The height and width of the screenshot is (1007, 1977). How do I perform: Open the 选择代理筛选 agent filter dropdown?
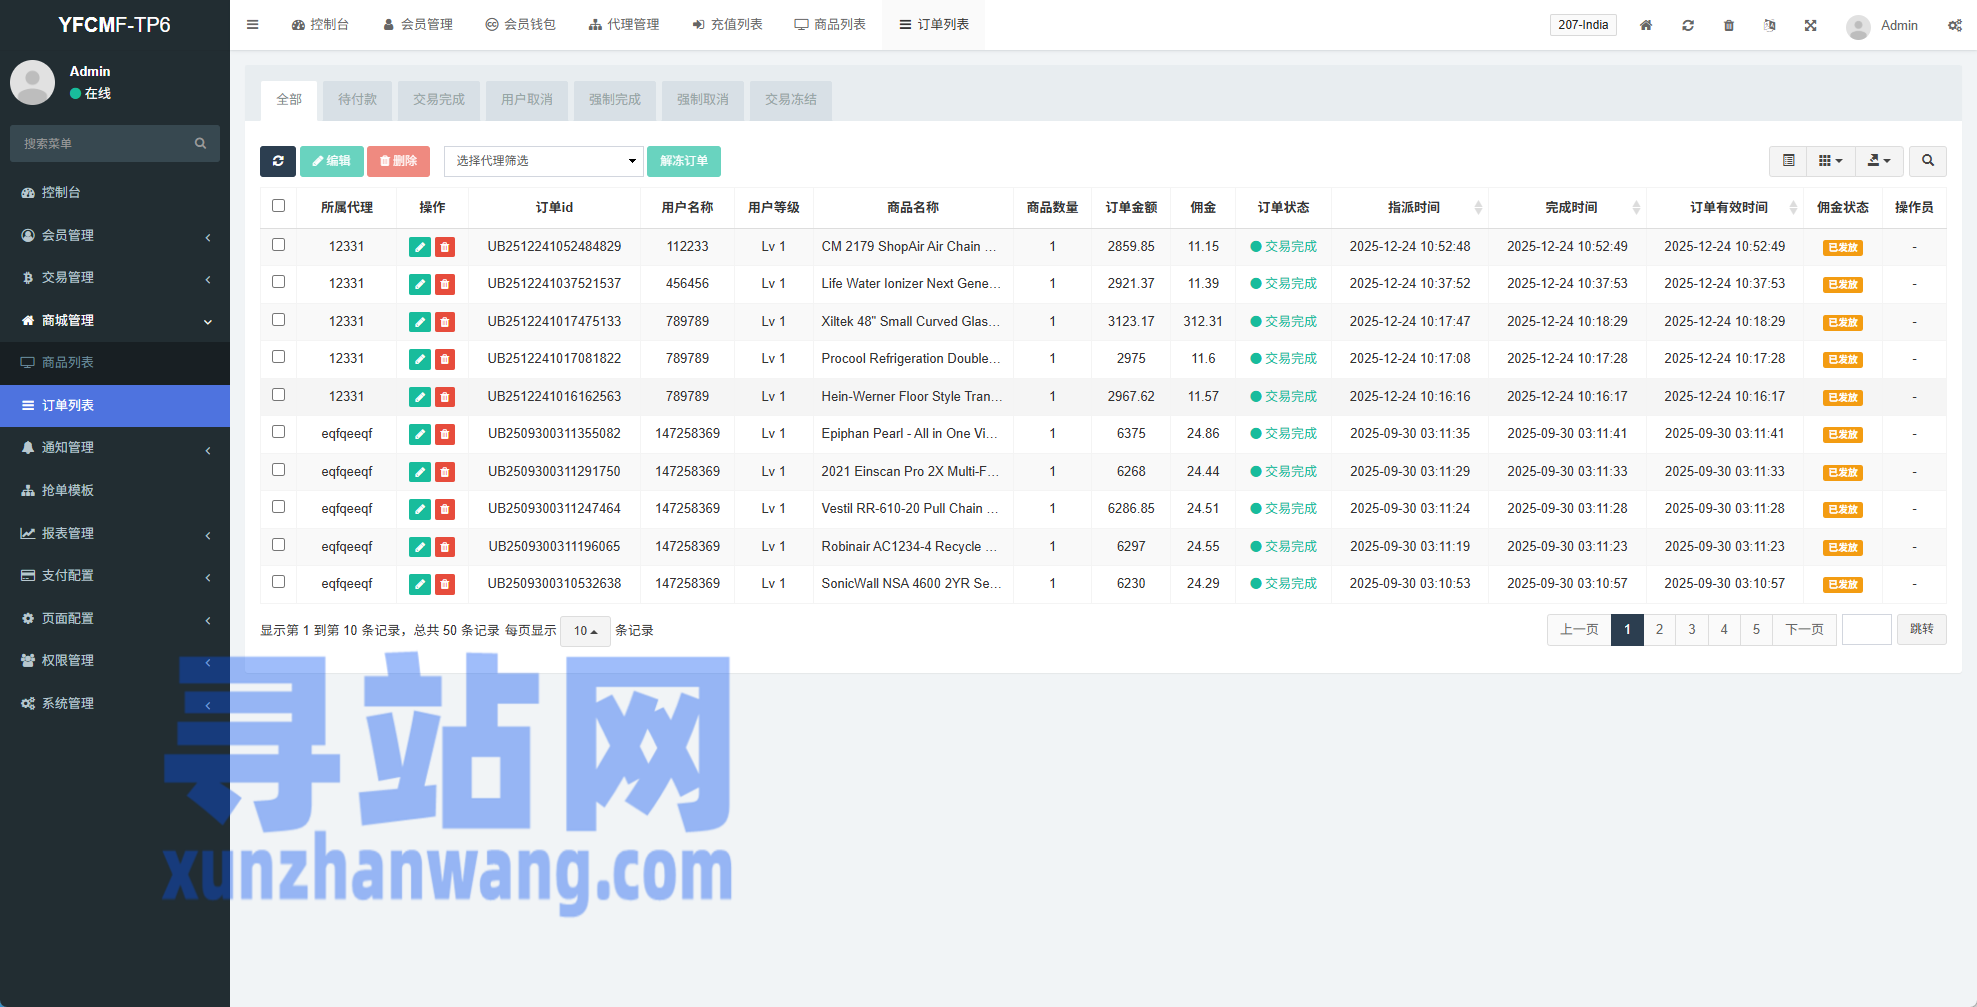[x=544, y=161]
